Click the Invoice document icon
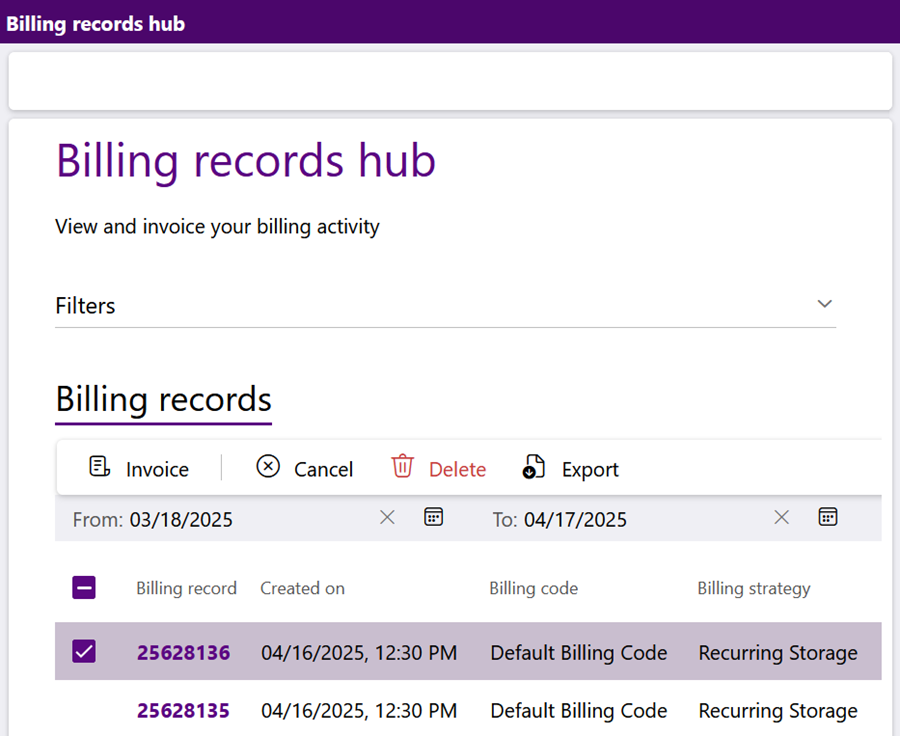This screenshot has height=736, width=900. [99, 467]
